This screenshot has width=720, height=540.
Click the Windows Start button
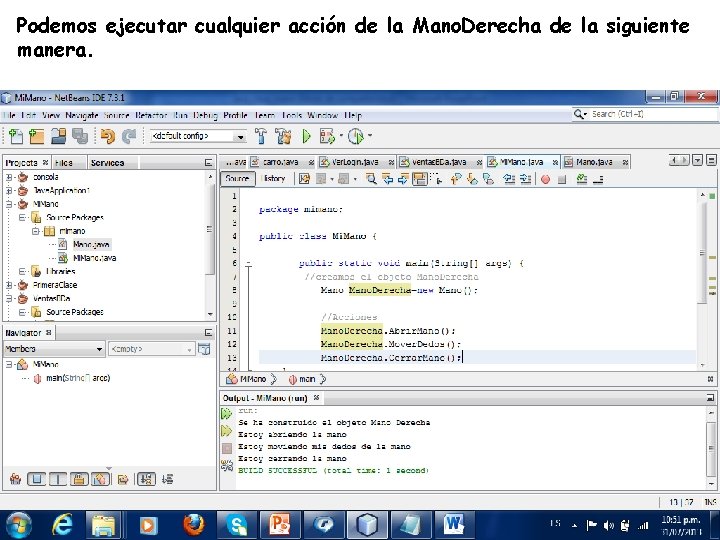pos(19,524)
